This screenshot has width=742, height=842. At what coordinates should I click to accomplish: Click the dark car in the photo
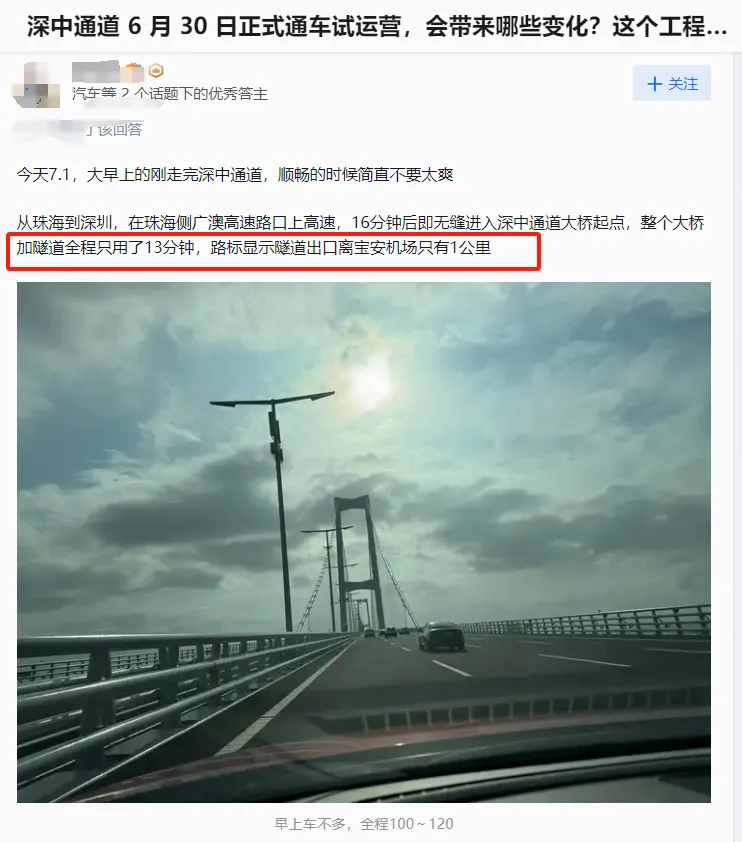441,636
